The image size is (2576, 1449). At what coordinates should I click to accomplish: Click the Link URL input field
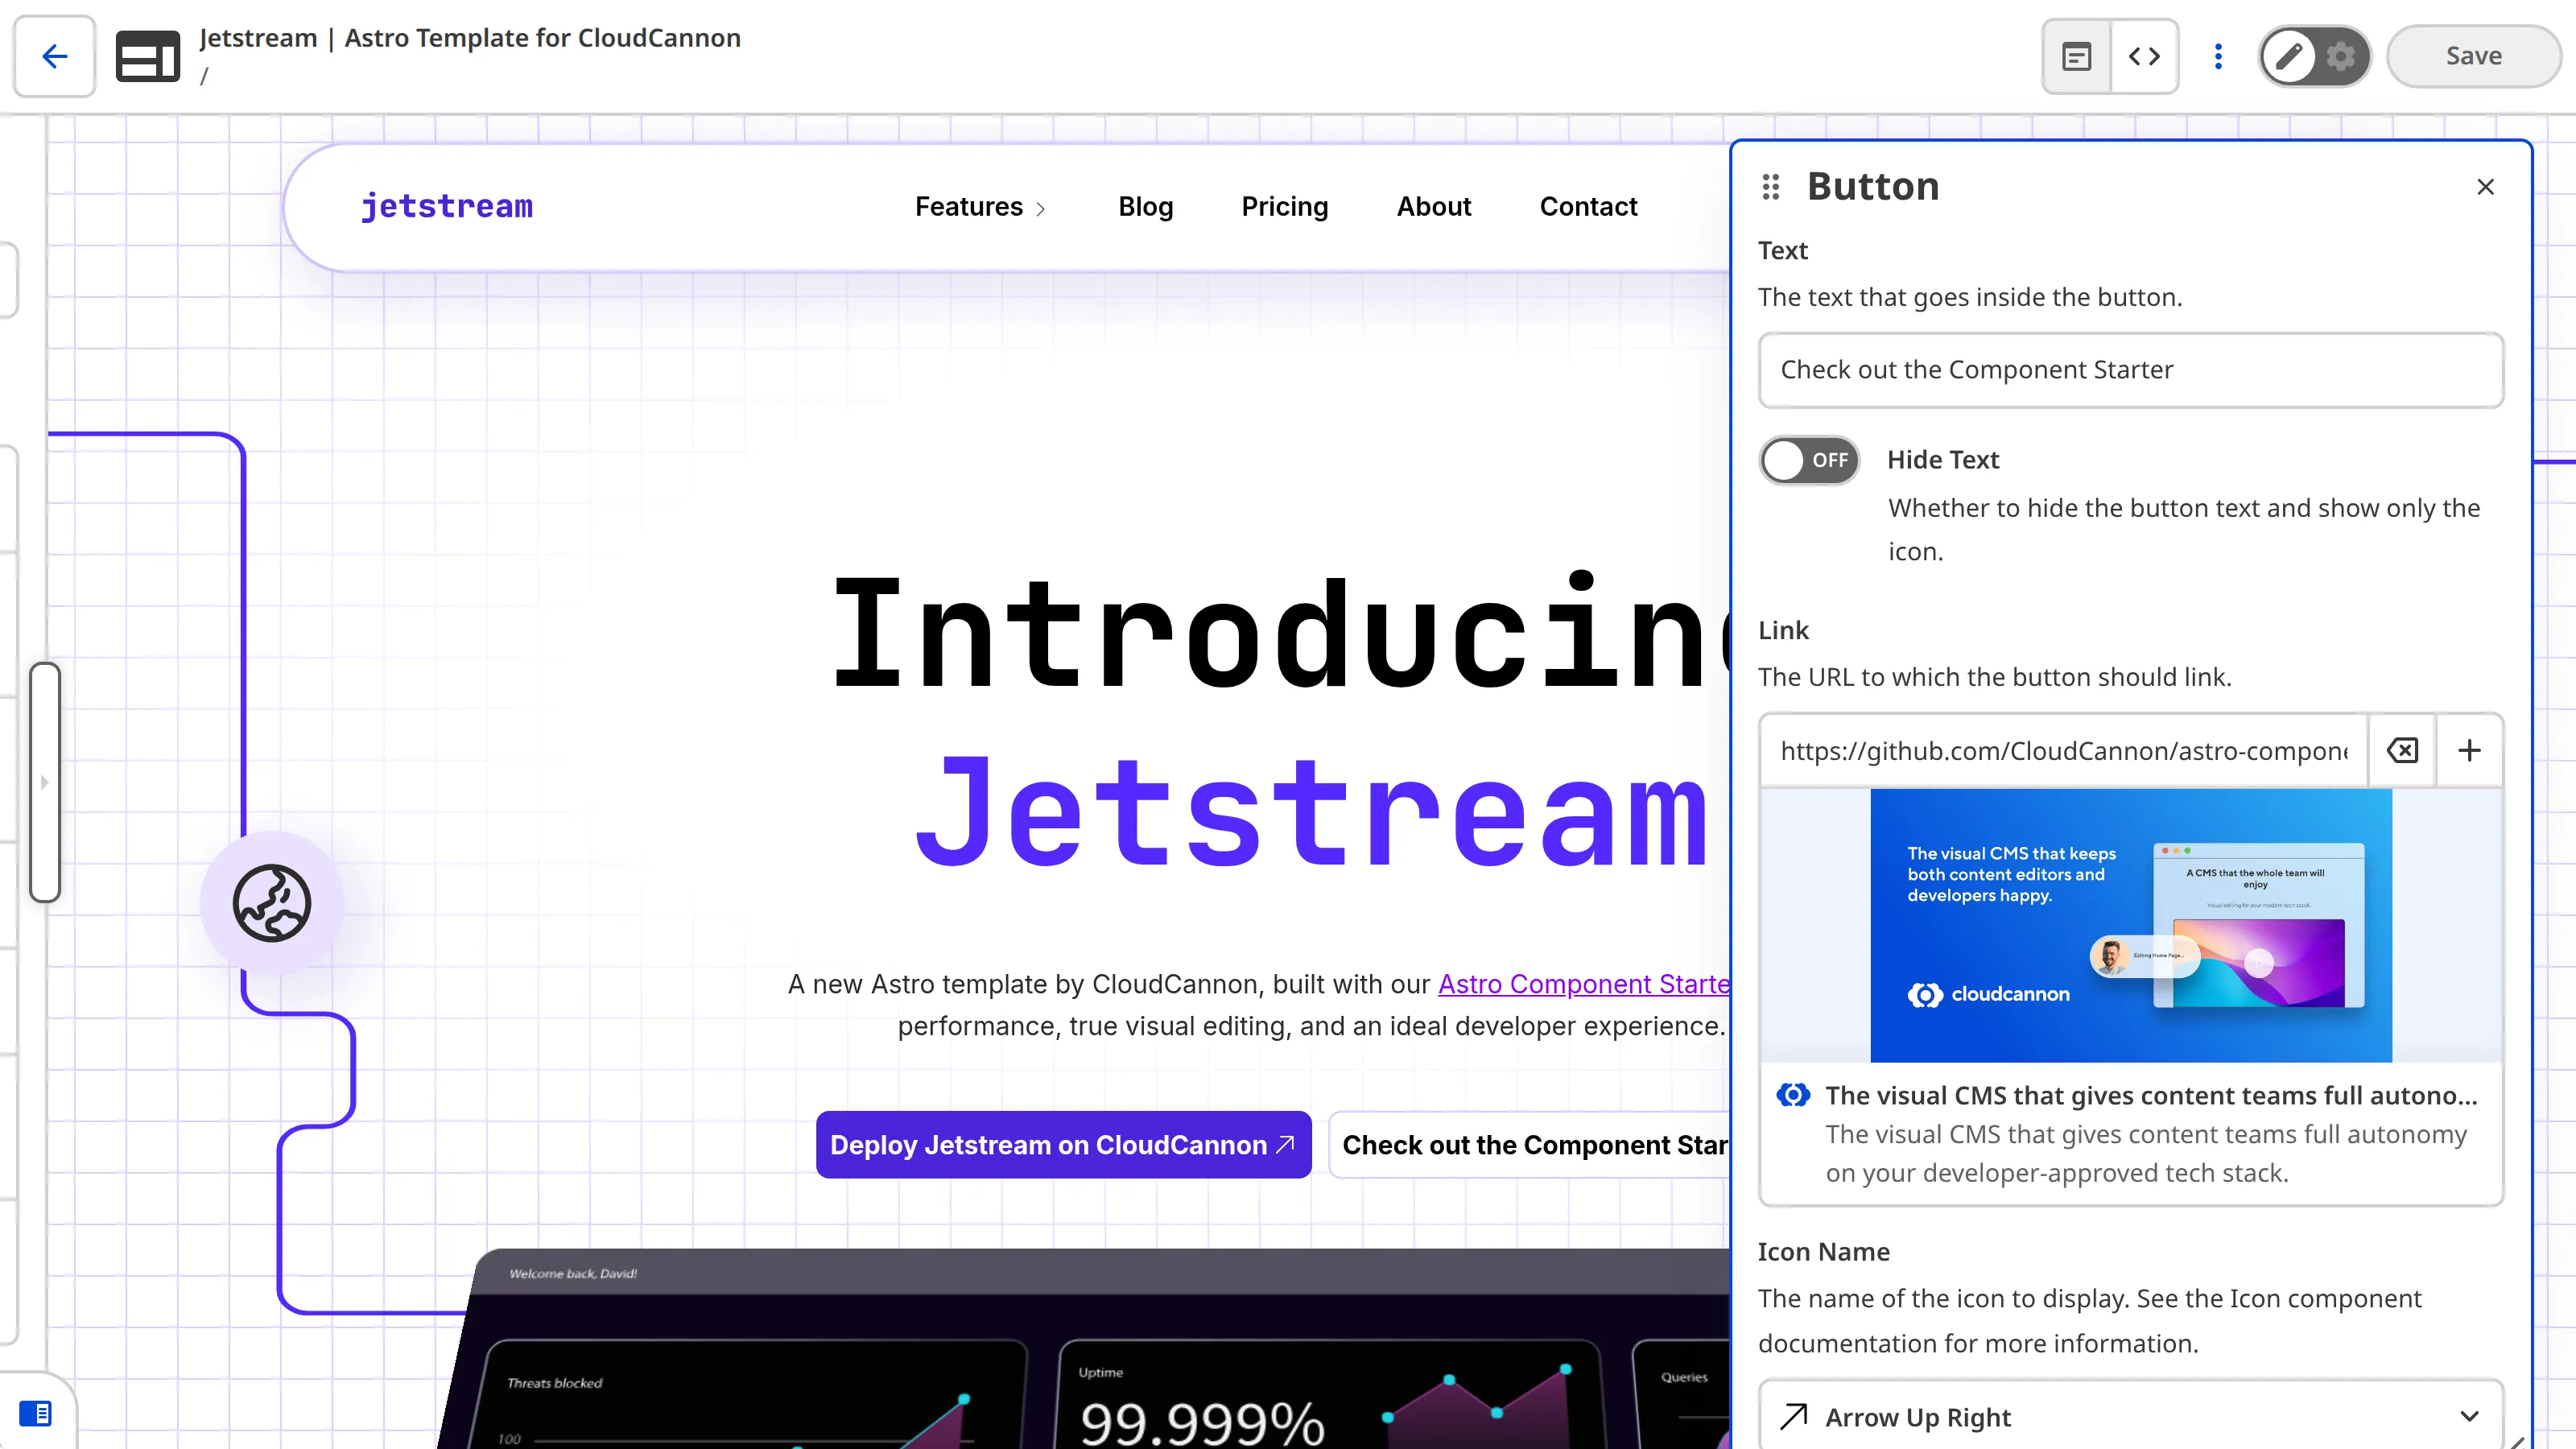tap(2063, 751)
